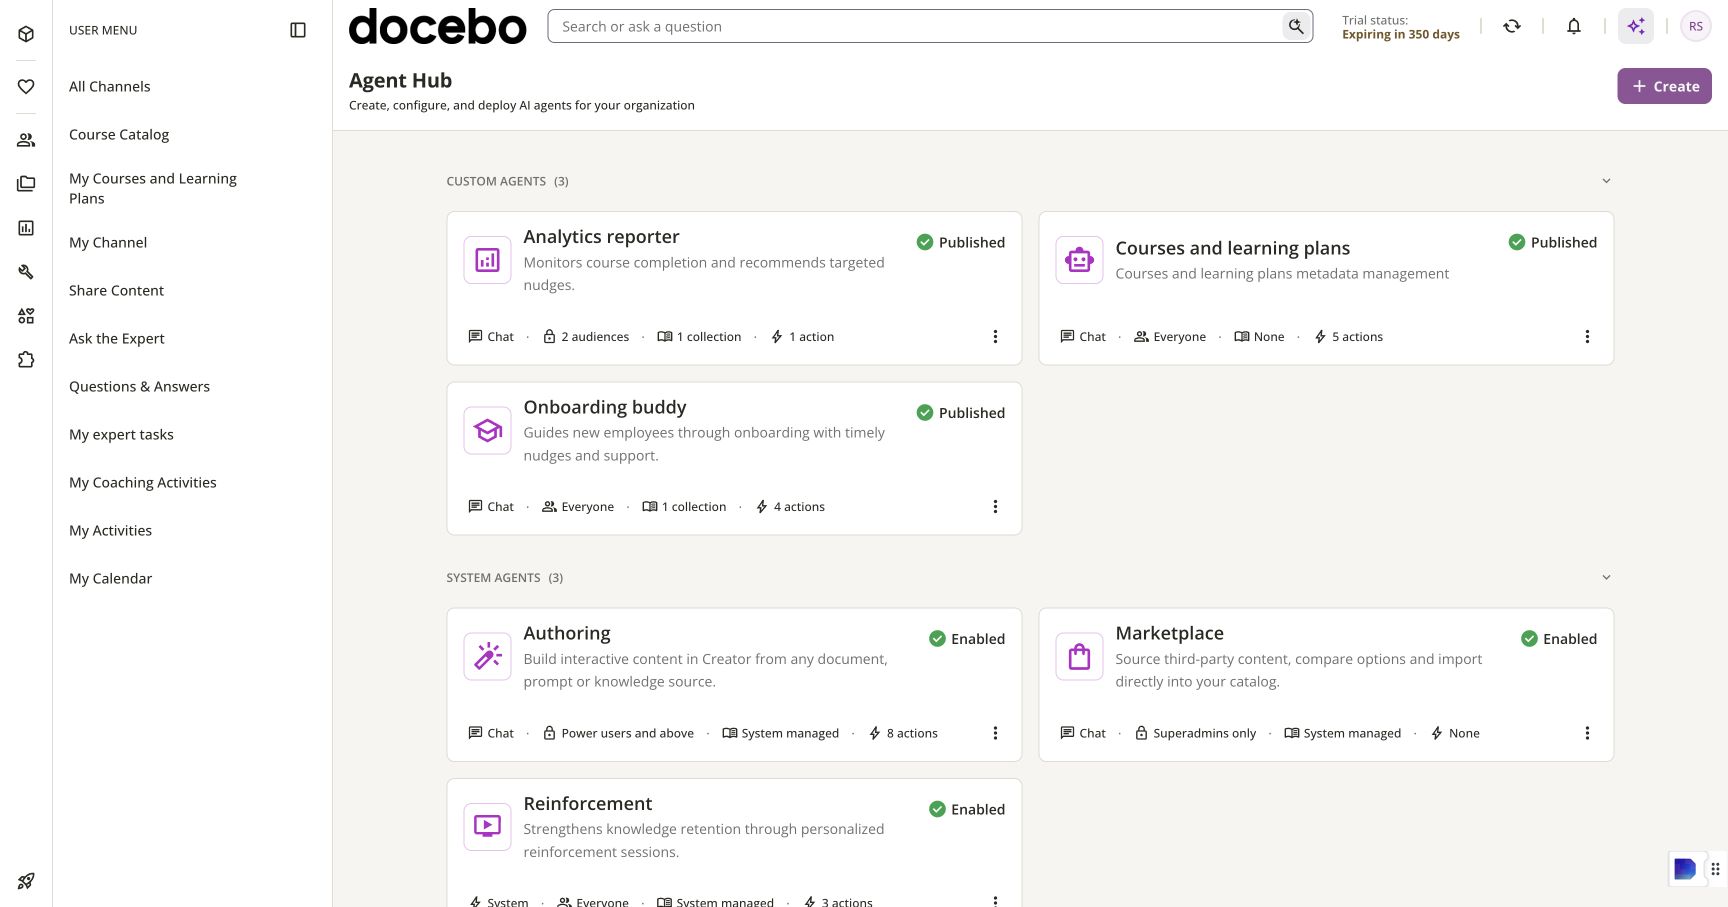The image size is (1728, 907).
Task: Open Questions & Answers
Action: tap(139, 386)
